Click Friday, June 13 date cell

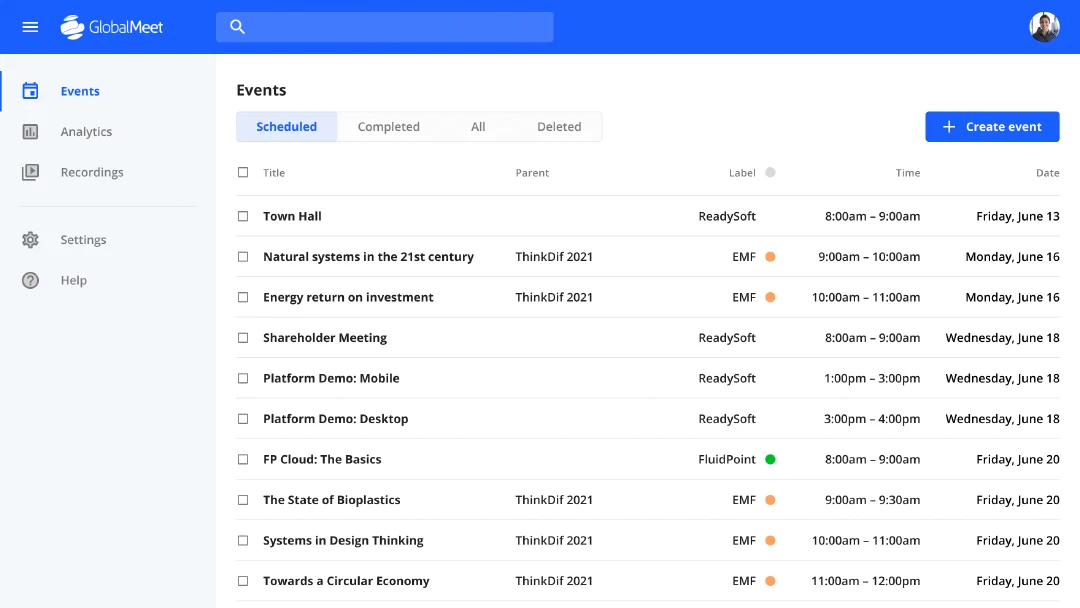coord(1018,216)
